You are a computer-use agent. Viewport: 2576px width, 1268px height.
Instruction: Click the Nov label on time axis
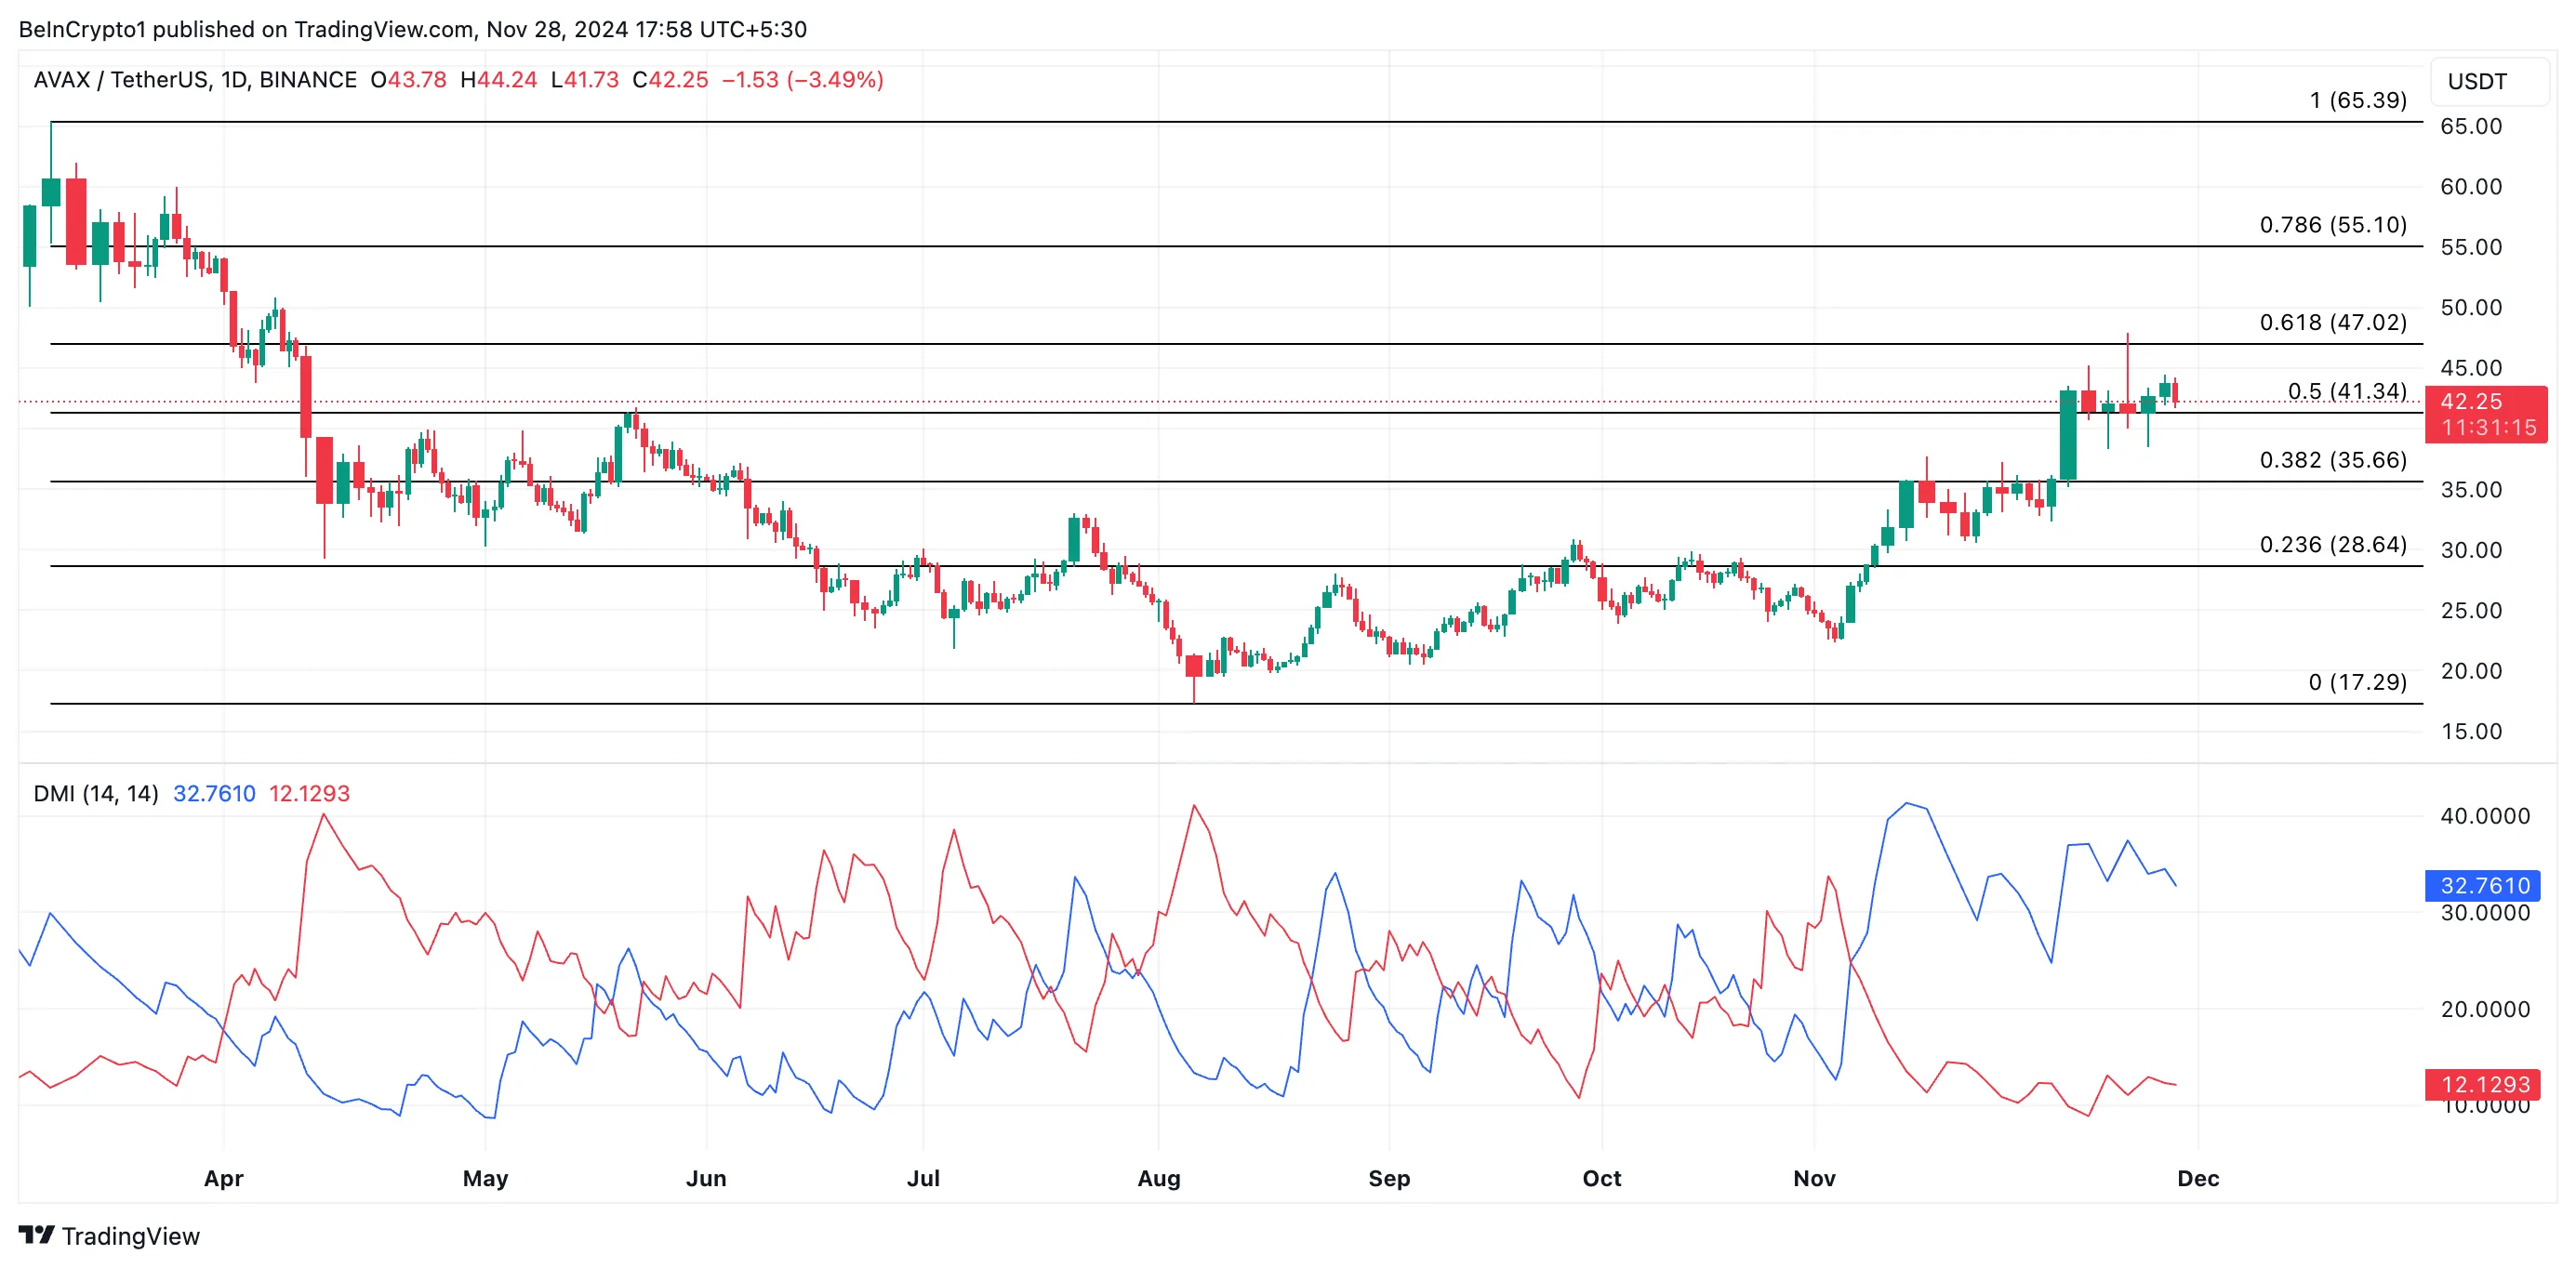click(x=1813, y=1178)
